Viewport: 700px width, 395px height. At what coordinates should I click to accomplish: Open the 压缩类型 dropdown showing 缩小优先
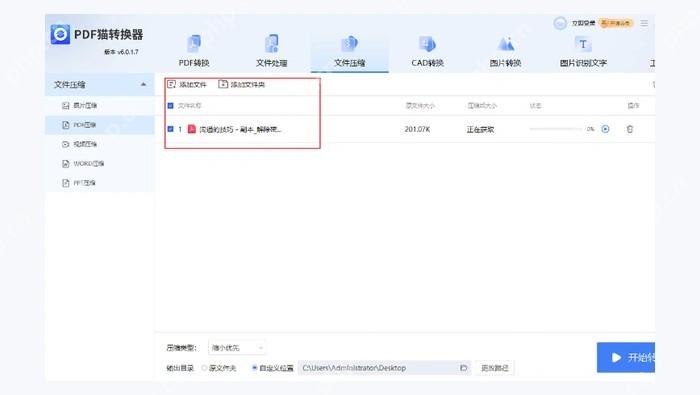point(237,348)
